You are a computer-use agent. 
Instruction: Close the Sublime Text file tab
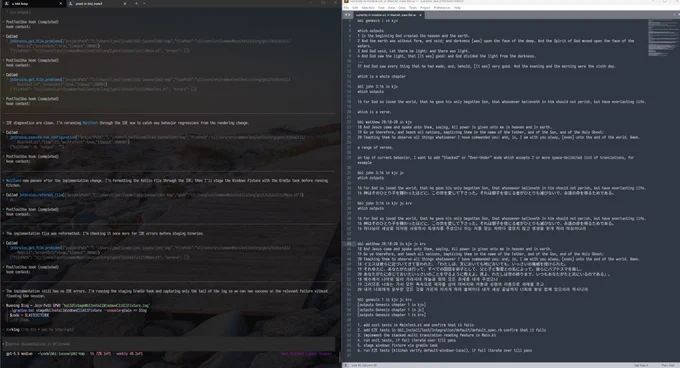click(x=420, y=15)
